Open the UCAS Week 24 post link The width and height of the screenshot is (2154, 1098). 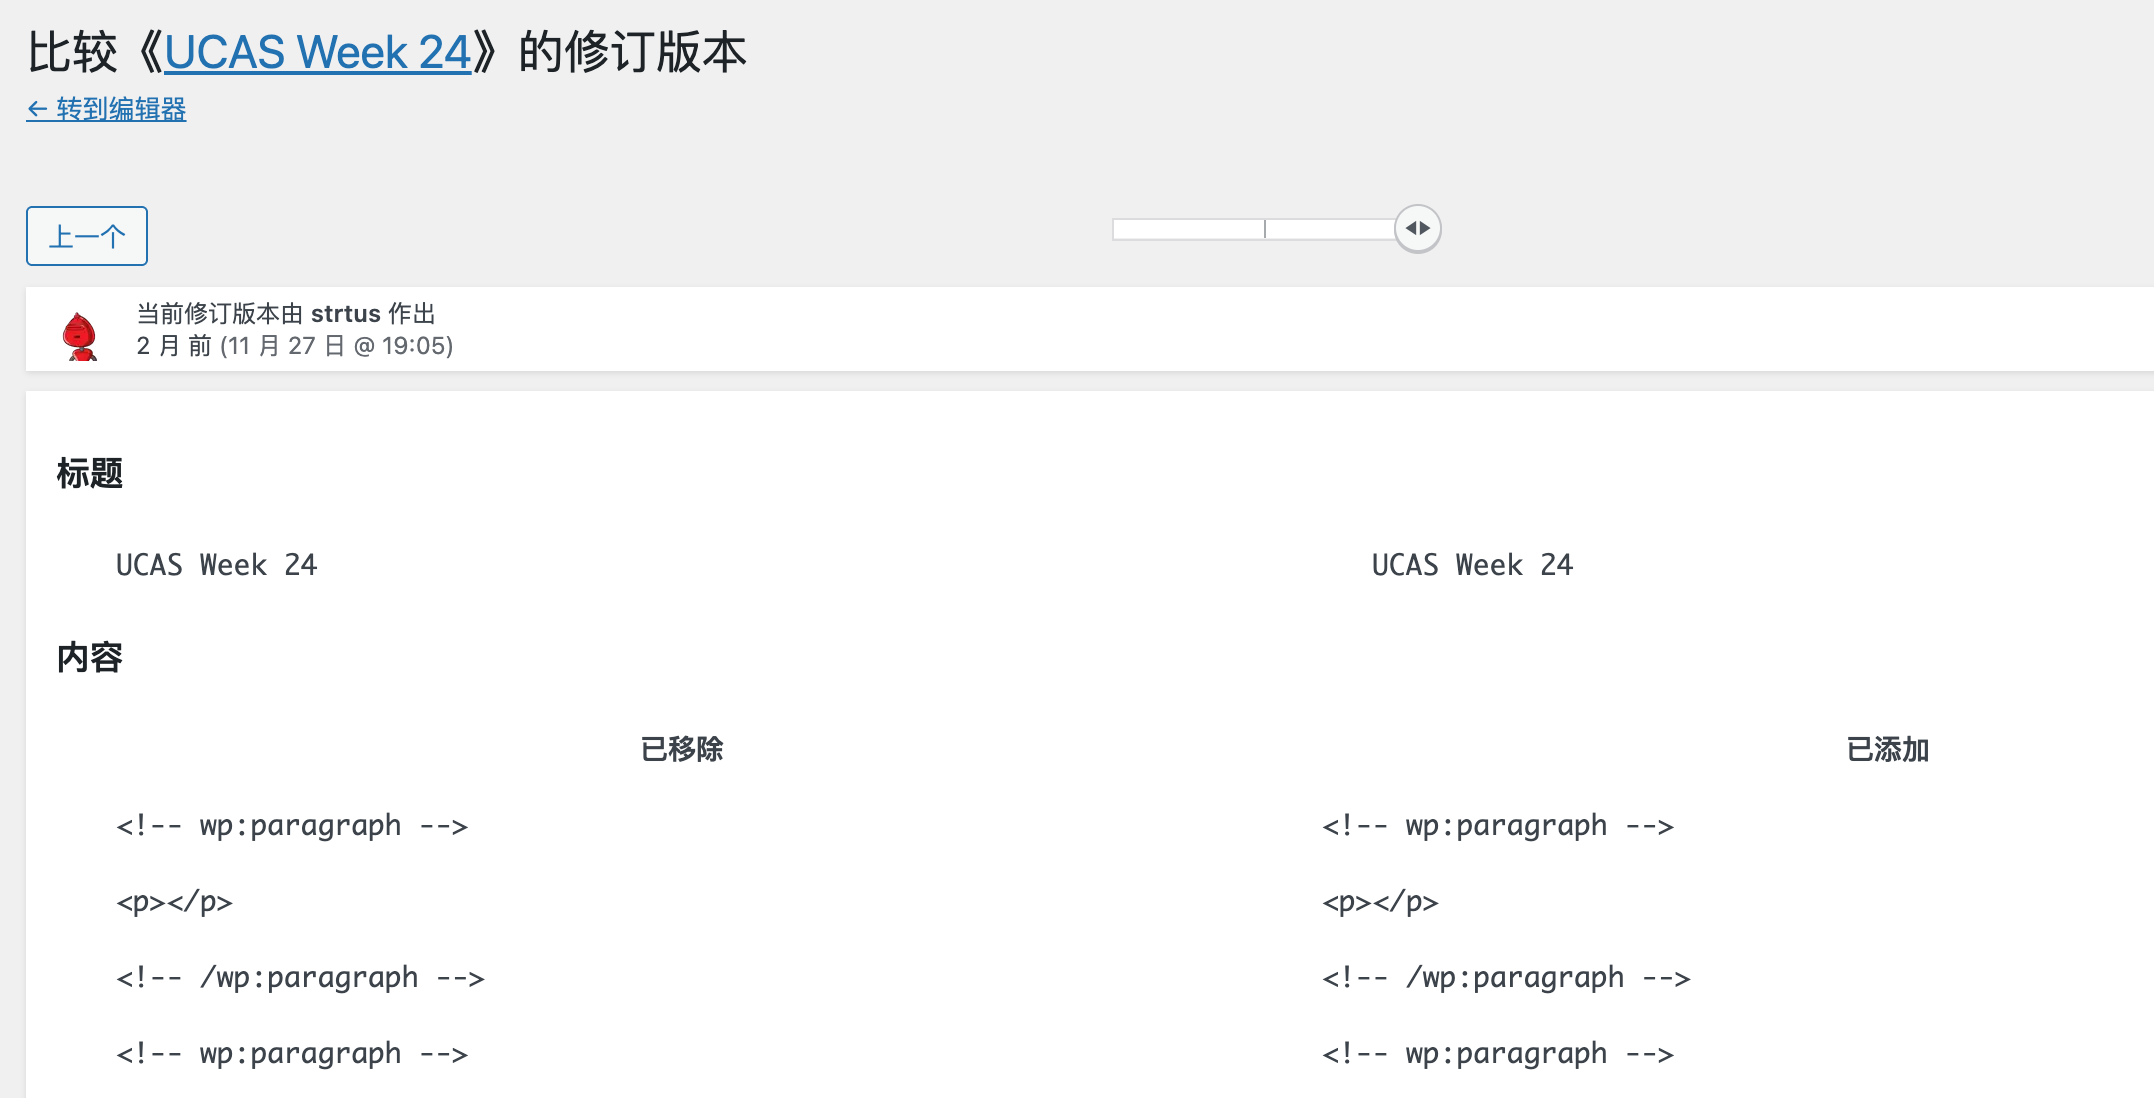(x=317, y=52)
